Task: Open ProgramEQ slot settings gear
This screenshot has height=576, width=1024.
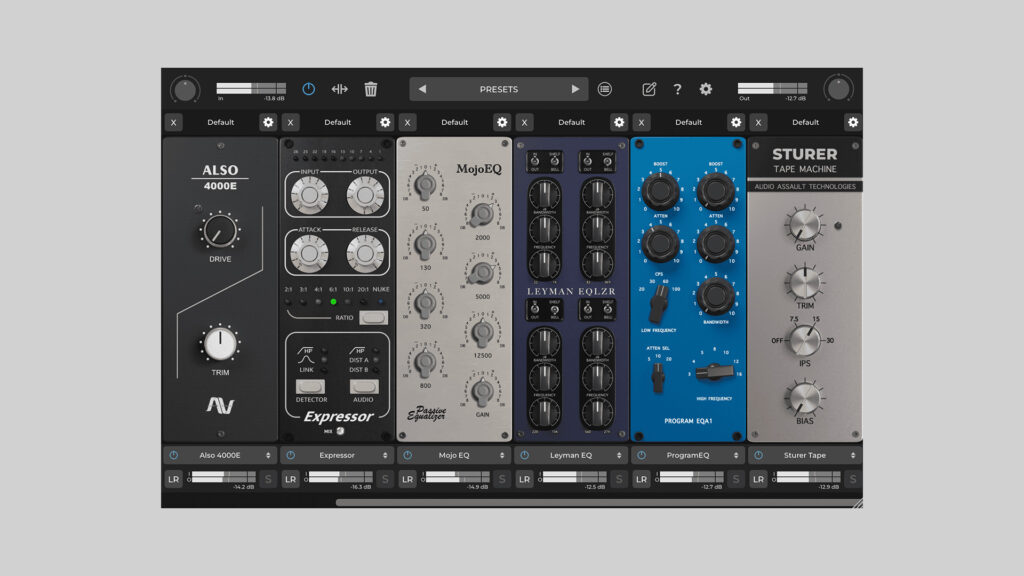Action: click(x=736, y=122)
